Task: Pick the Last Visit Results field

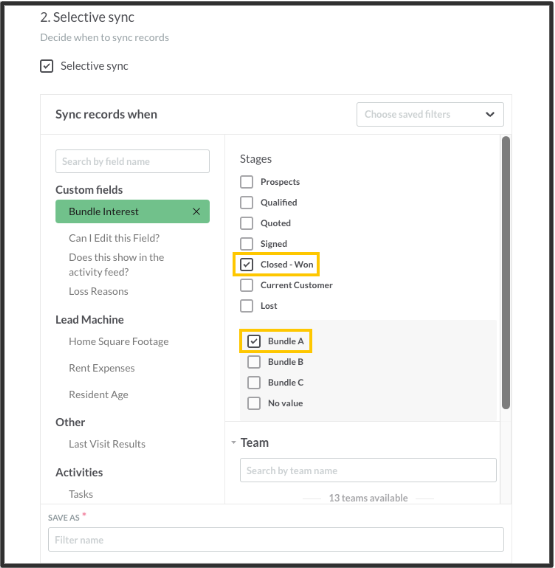Action: 107,444
